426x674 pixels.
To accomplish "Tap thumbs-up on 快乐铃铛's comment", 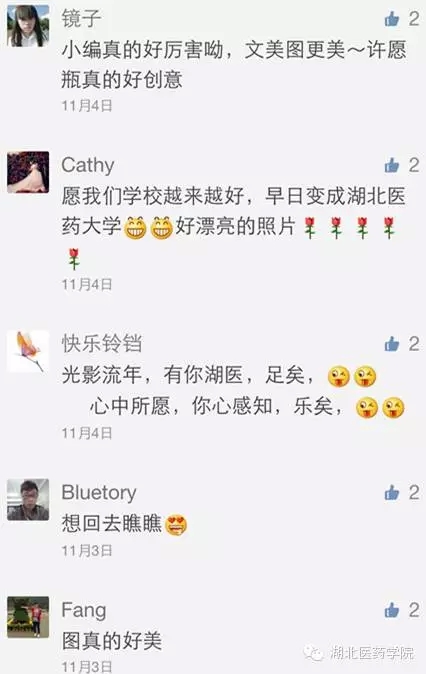I will pyautogui.click(x=392, y=344).
